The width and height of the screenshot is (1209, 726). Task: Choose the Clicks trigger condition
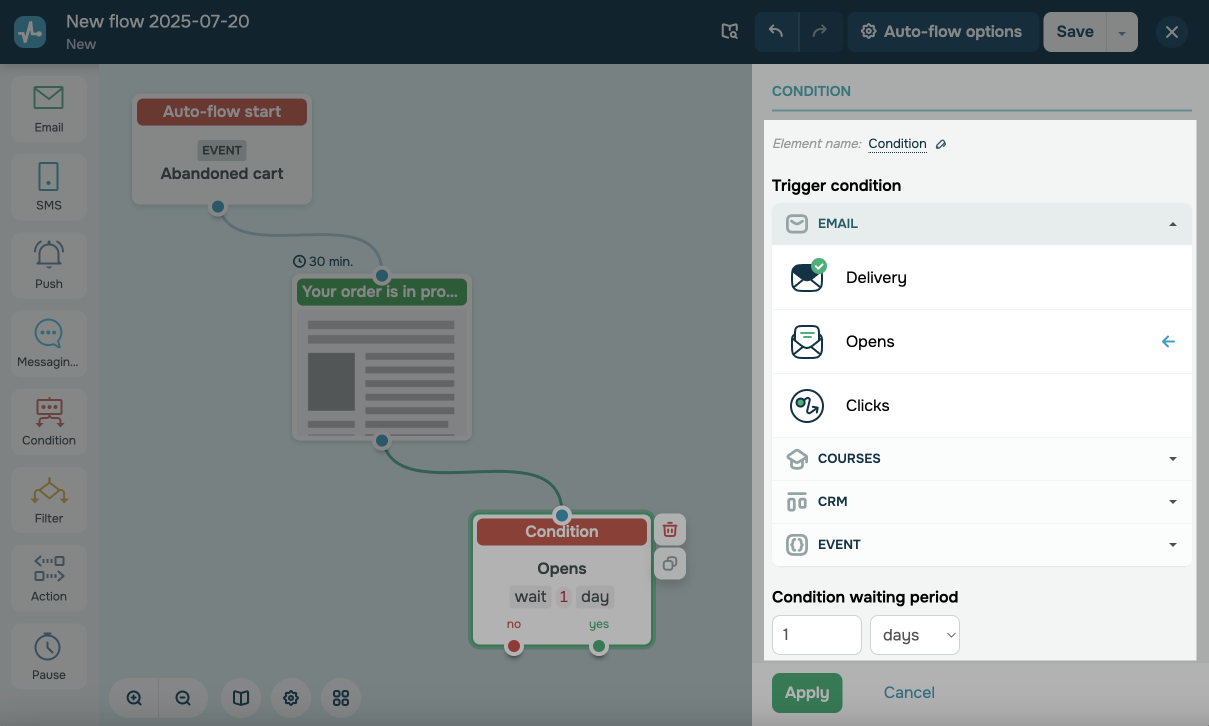point(867,406)
